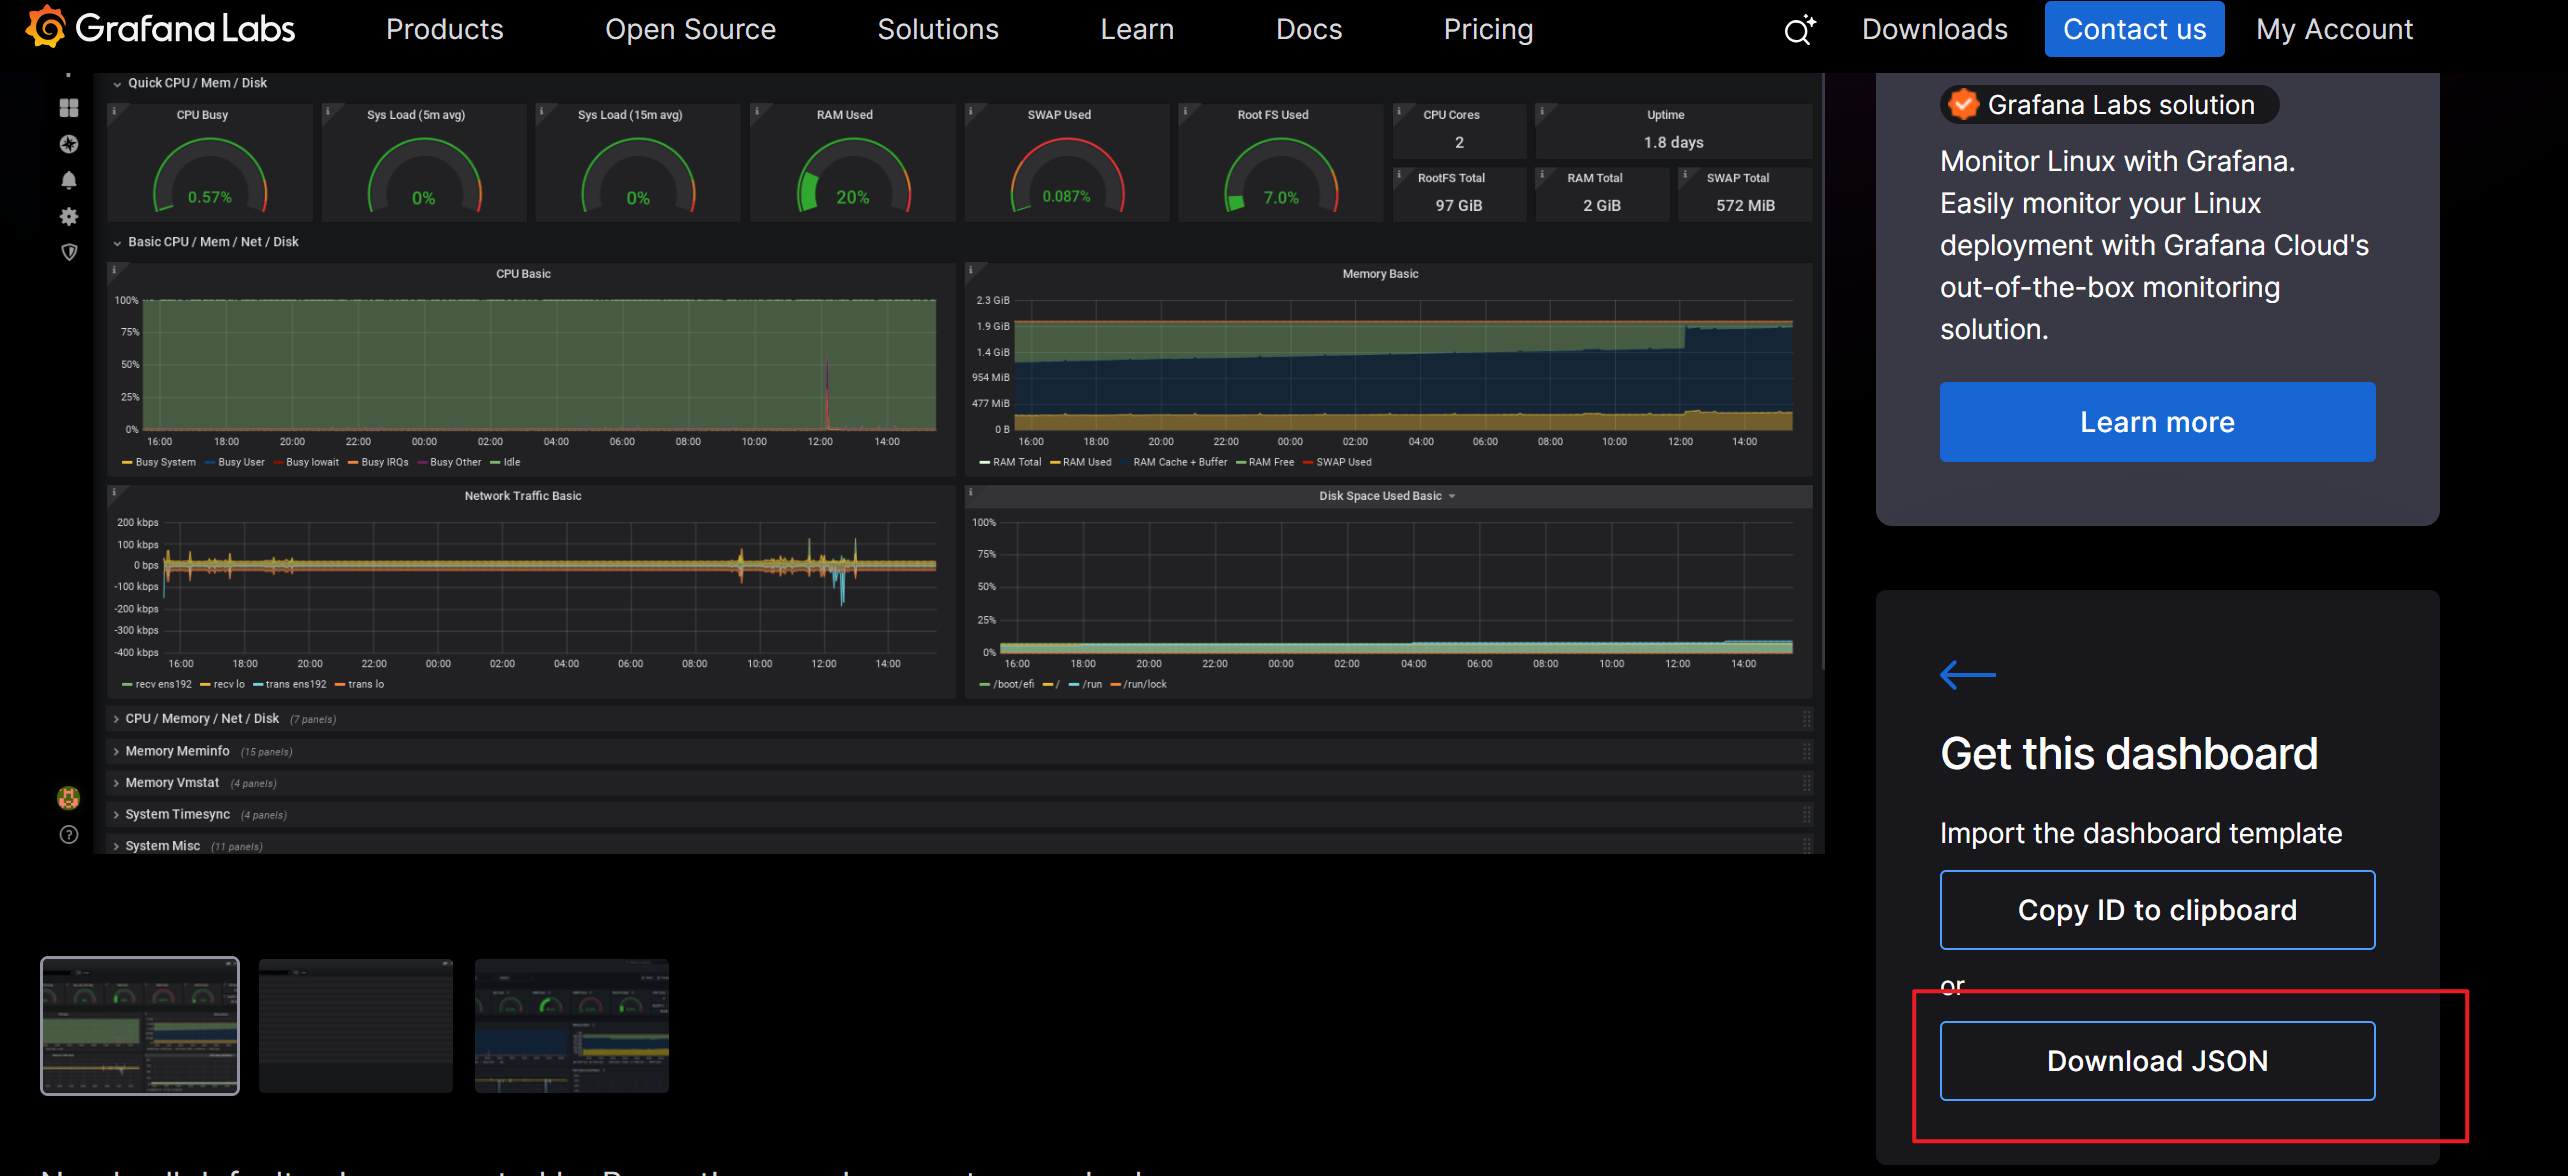Click the blue back arrow

click(x=1967, y=675)
